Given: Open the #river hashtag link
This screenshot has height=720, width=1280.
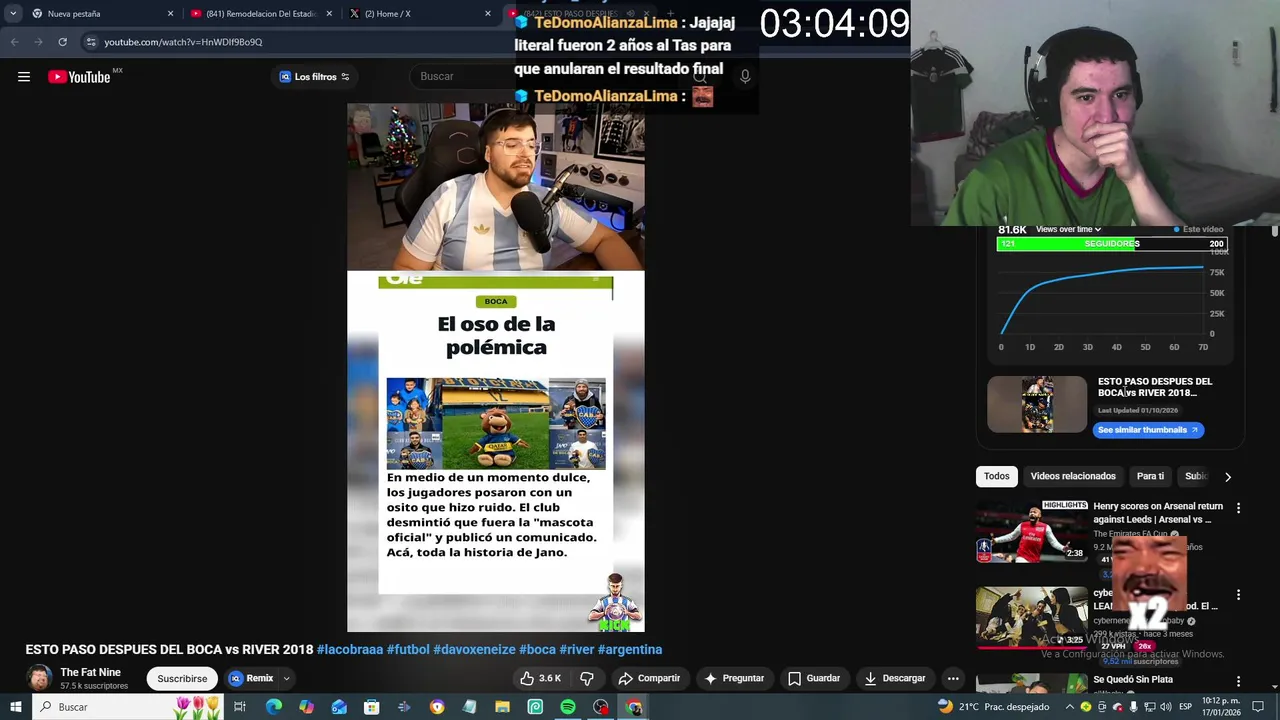Looking at the screenshot, I should point(577,650).
